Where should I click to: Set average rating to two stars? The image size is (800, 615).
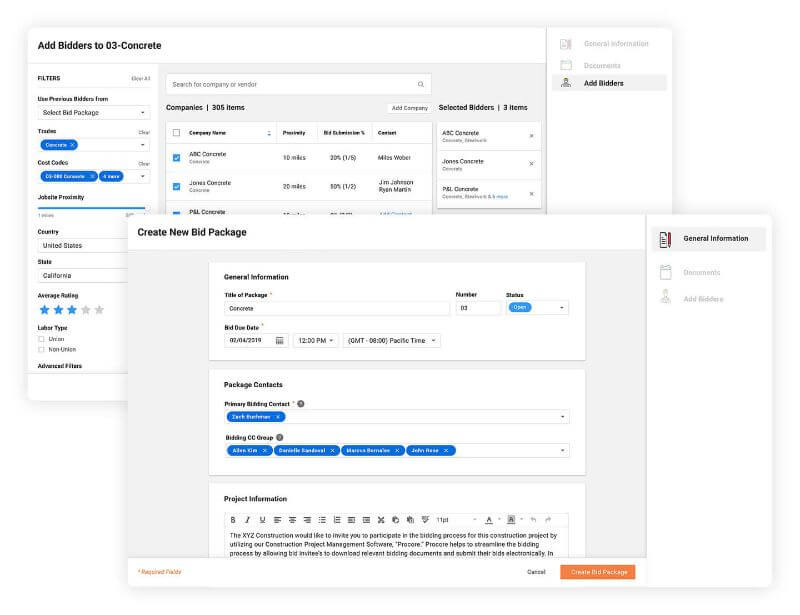(x=59, y=310)
